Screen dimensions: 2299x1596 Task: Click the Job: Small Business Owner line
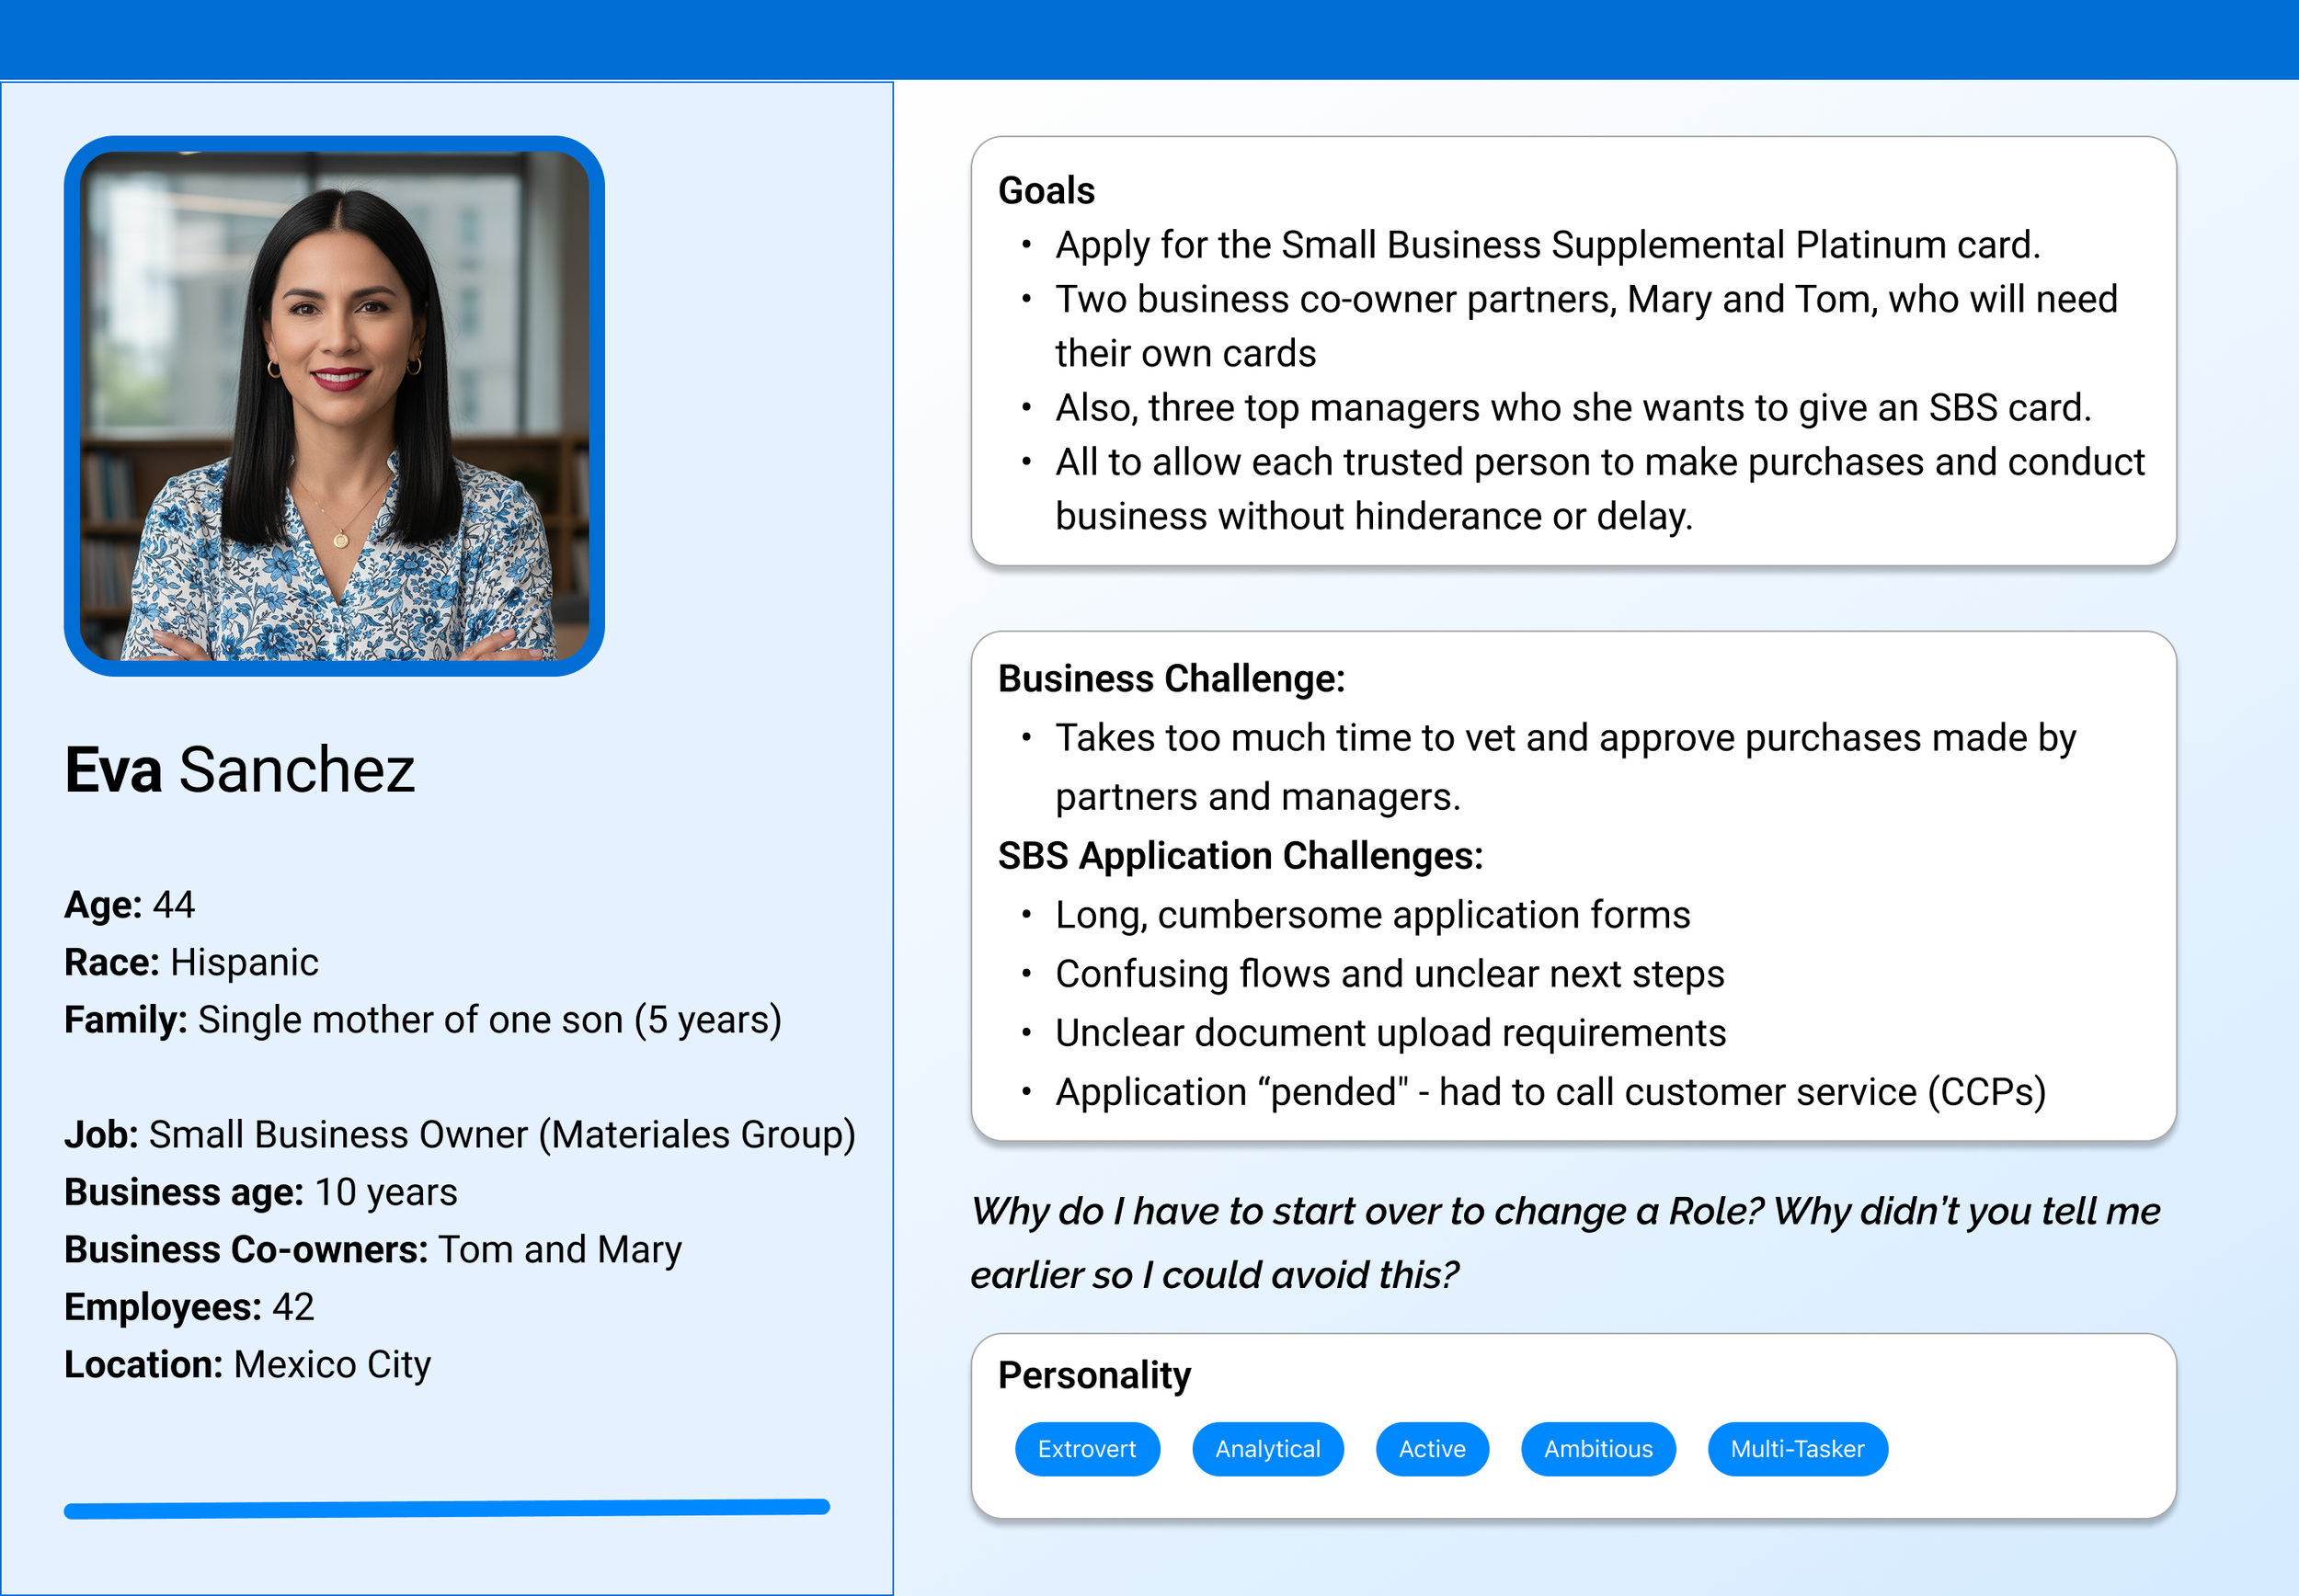click(459, 1134)
